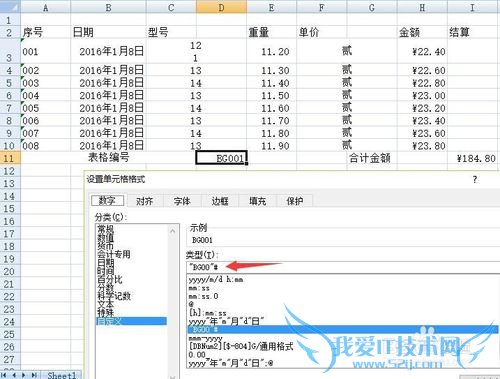Choose [DBNum2][$-804]G/通用格式 format
Image resolution: width=500 pixels, height=379 pixels.
click(241, 346)
